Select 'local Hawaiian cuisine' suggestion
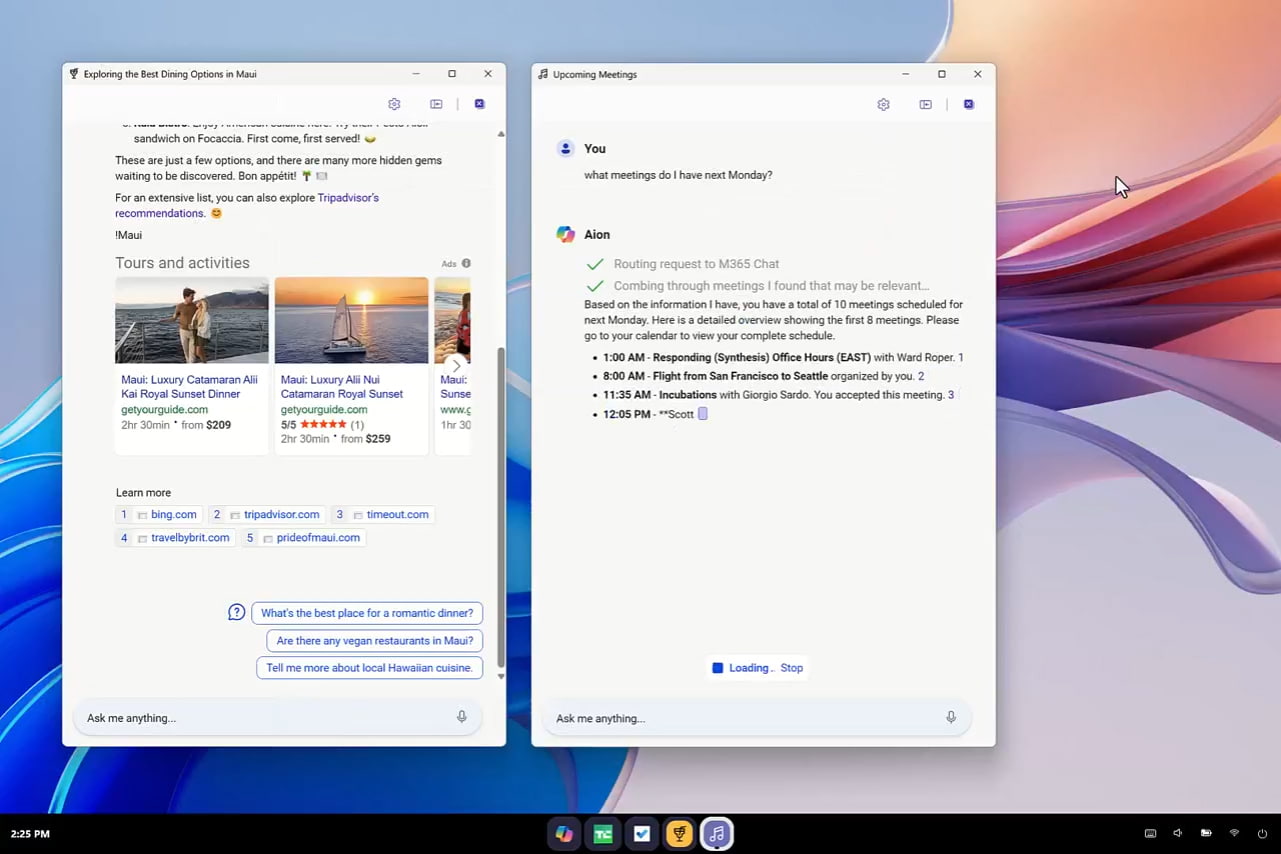1281x854 pixels. tap(370, 668)
